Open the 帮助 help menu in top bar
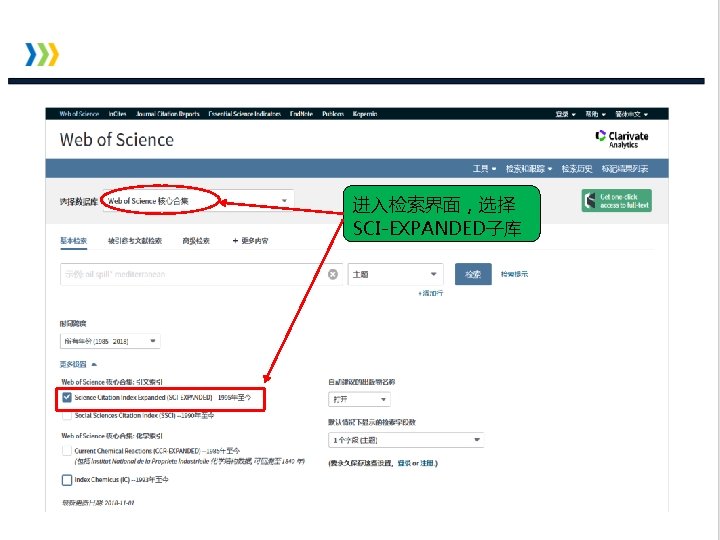This screenshot has width=720, height=540. (x=596, y=114)
